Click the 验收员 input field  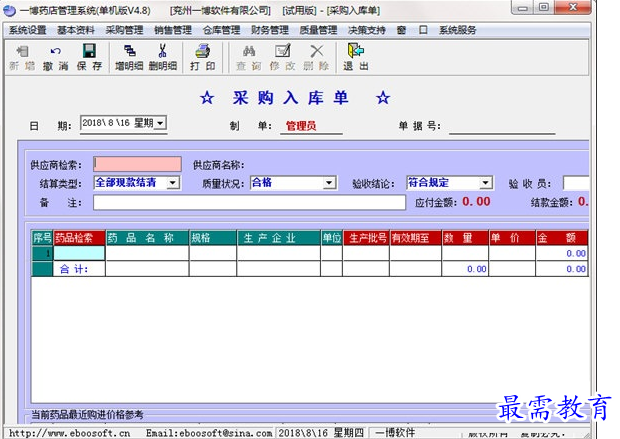click(576, 183)
